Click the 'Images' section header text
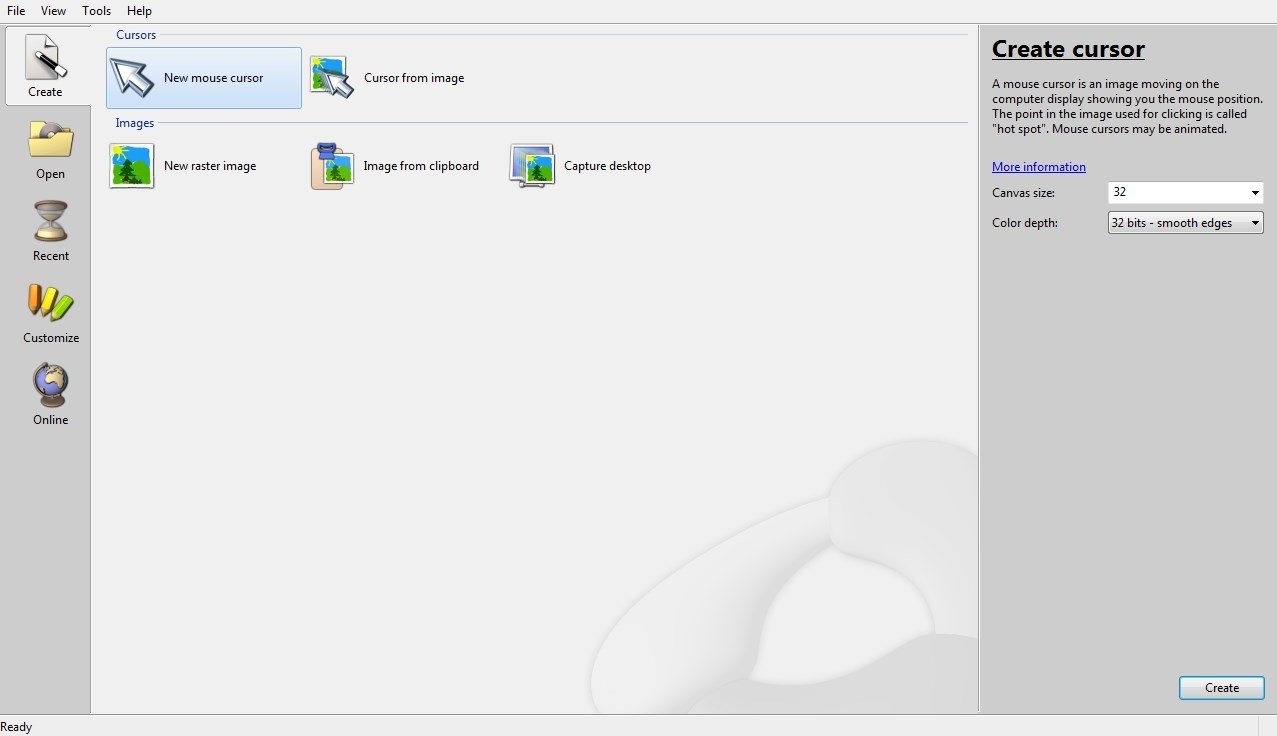The width and height of the screenshot is (1277, 736). [135, 123]
